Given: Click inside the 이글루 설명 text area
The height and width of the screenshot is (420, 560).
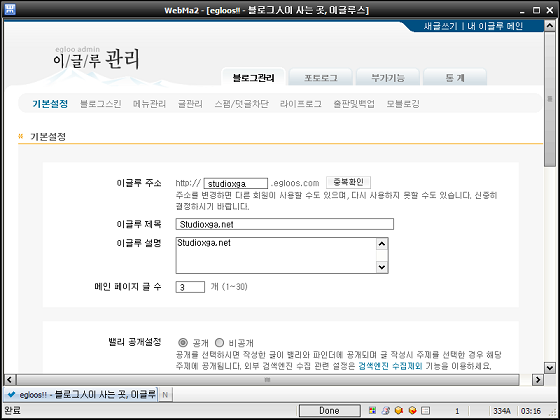Looking at the screenshot, I should tap(276, 255).
